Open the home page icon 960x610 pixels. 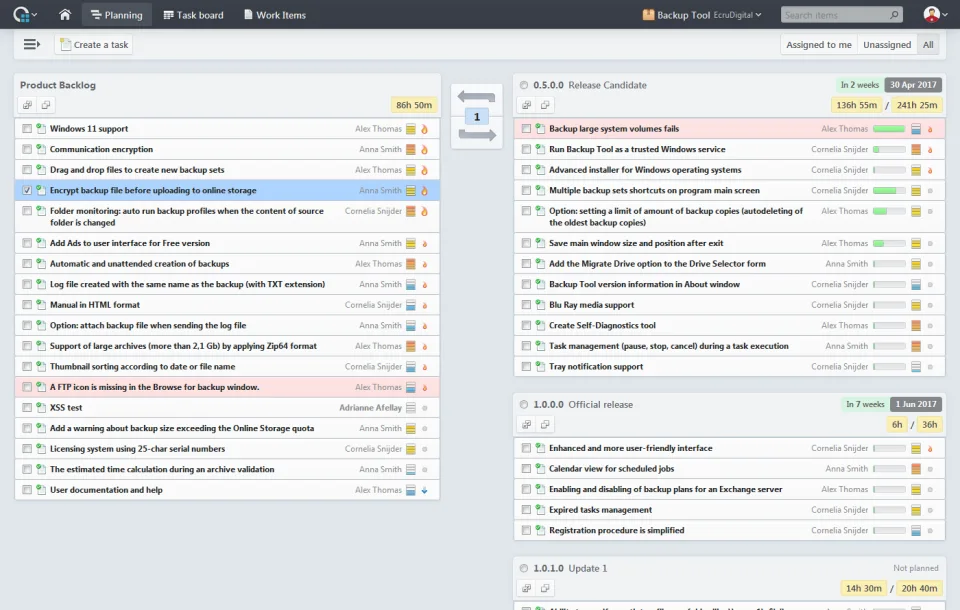pos(65,14)
